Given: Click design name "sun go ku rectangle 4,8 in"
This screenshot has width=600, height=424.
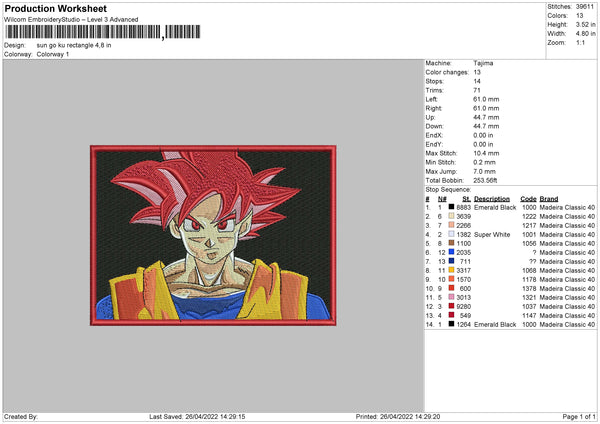Looking at the screenshot, I should coord(74,45).
